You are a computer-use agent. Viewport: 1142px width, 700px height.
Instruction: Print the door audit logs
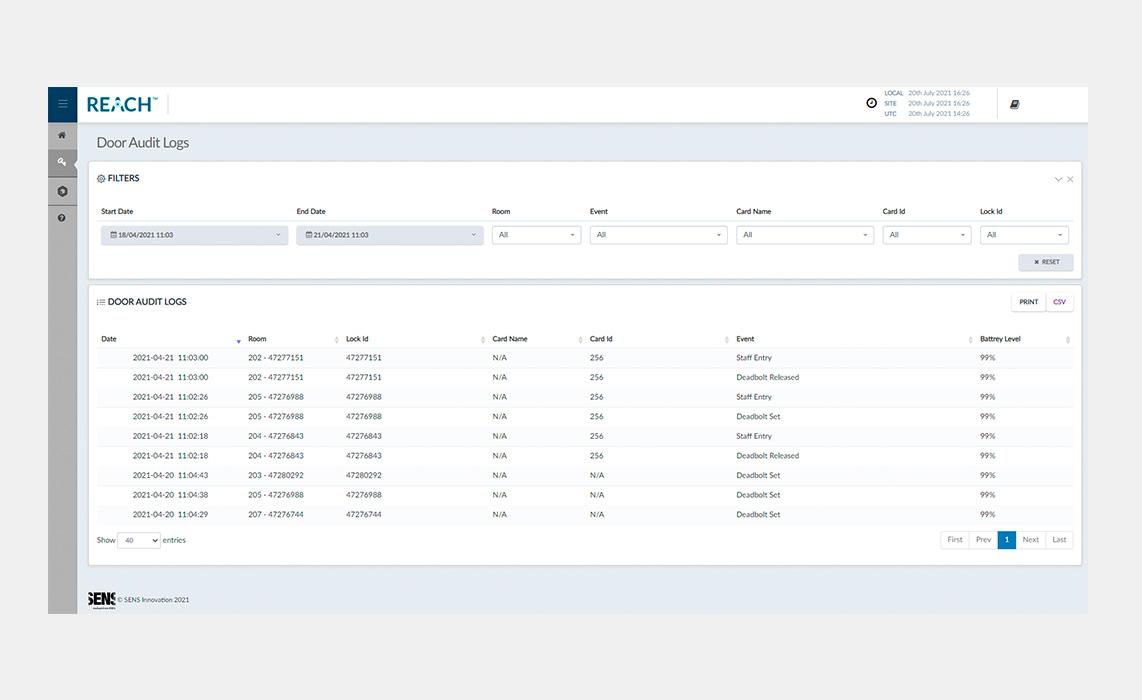(x=1028, y=302)
